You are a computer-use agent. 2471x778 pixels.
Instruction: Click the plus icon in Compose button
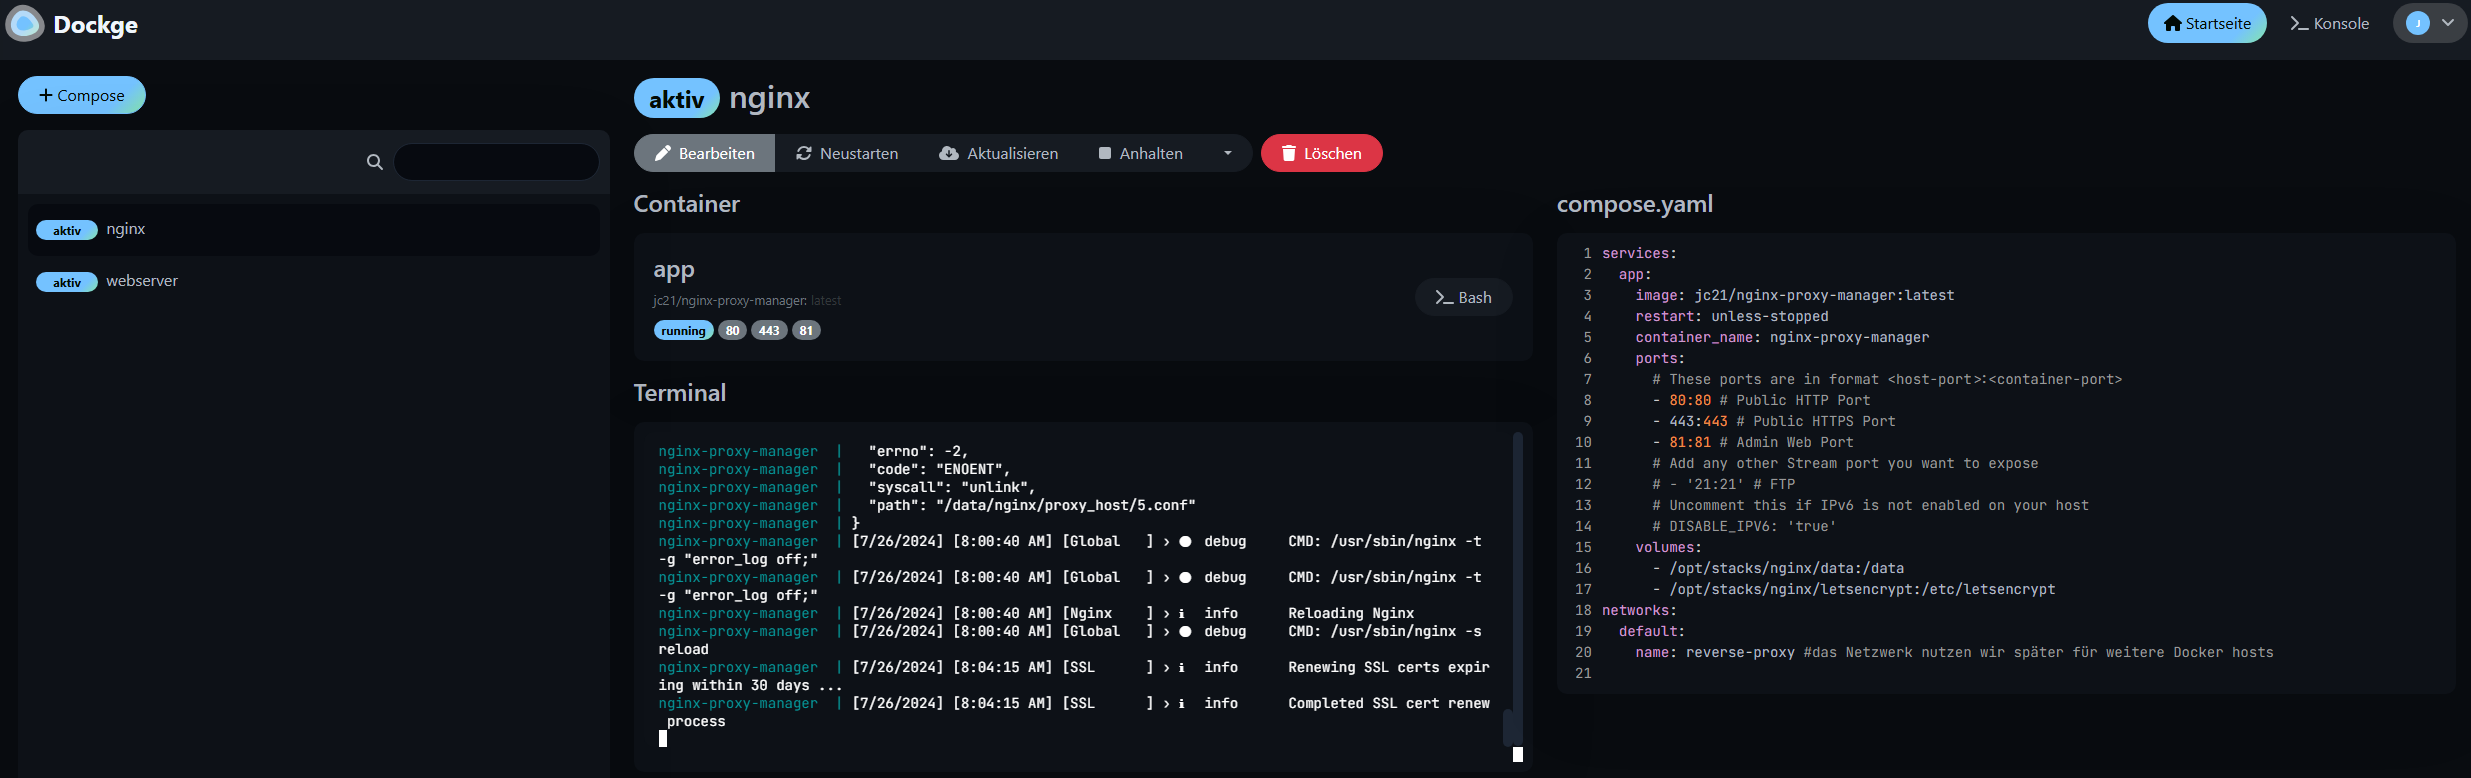tap(46, 95)
